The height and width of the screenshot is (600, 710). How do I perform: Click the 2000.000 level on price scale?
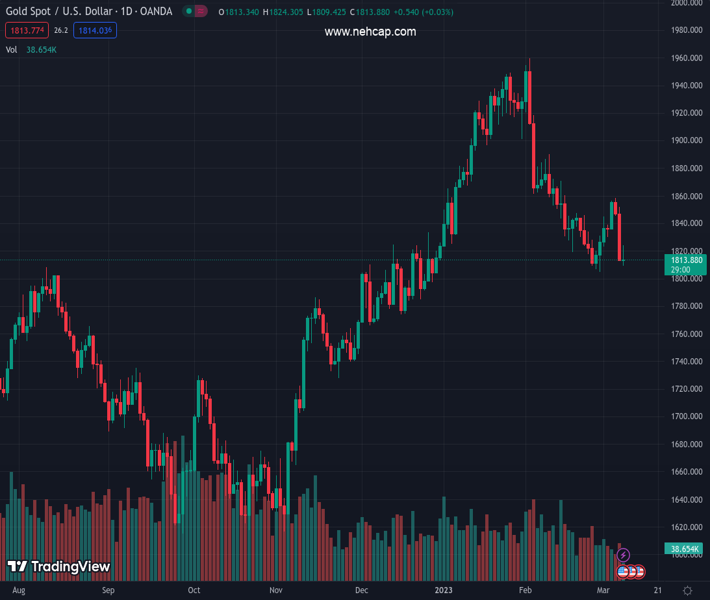coord(686,4)
